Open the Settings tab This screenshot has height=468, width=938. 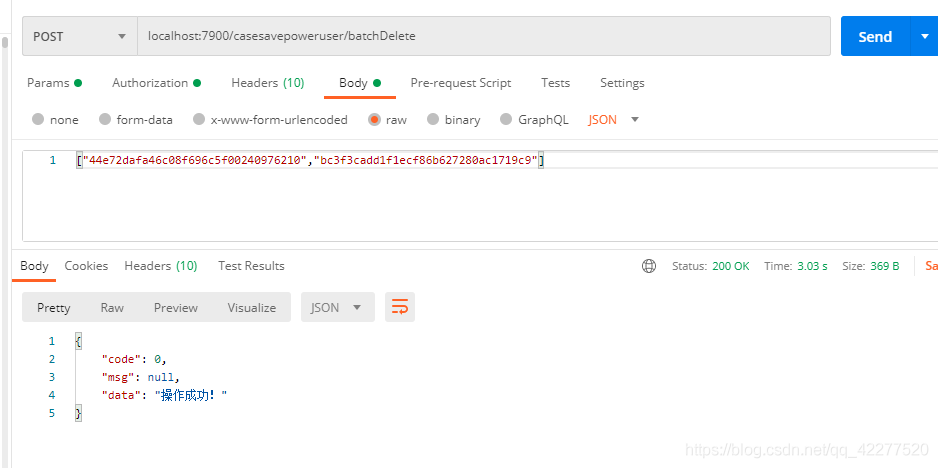(622, 83)
